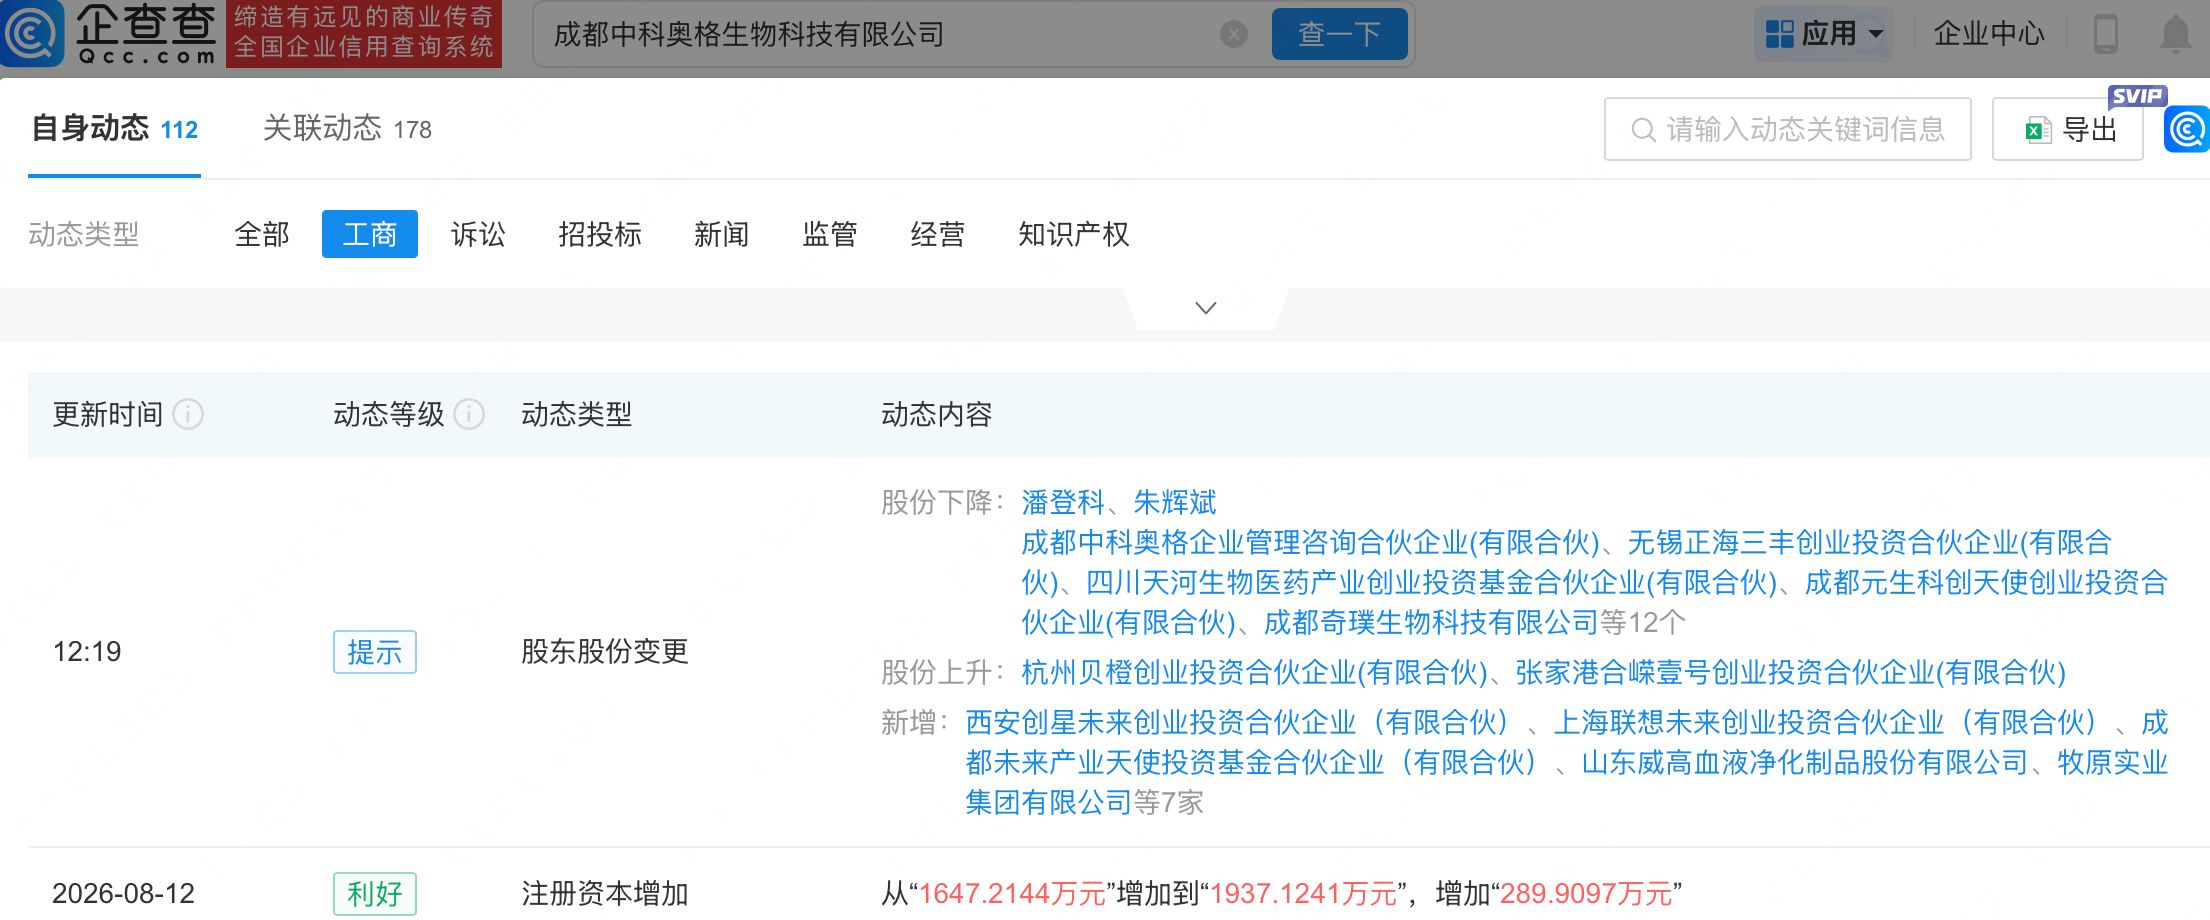Click the 2026-08-12 date cell
Viewport: 2210px width, 920px height.
(123, 893)
